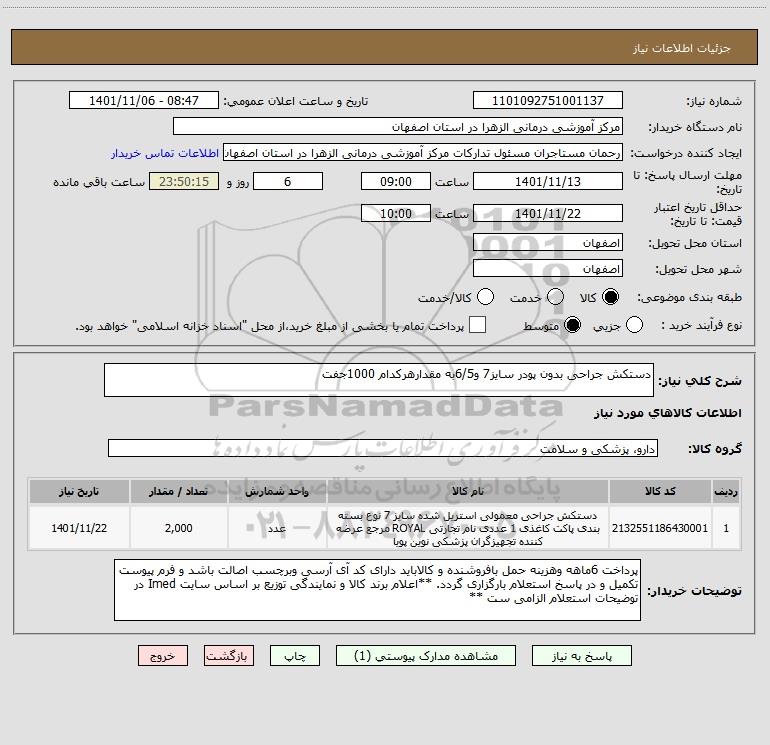Click the بازگشت back button
Viewport: 770px width, 745px height.
click(x=229, y=656)
